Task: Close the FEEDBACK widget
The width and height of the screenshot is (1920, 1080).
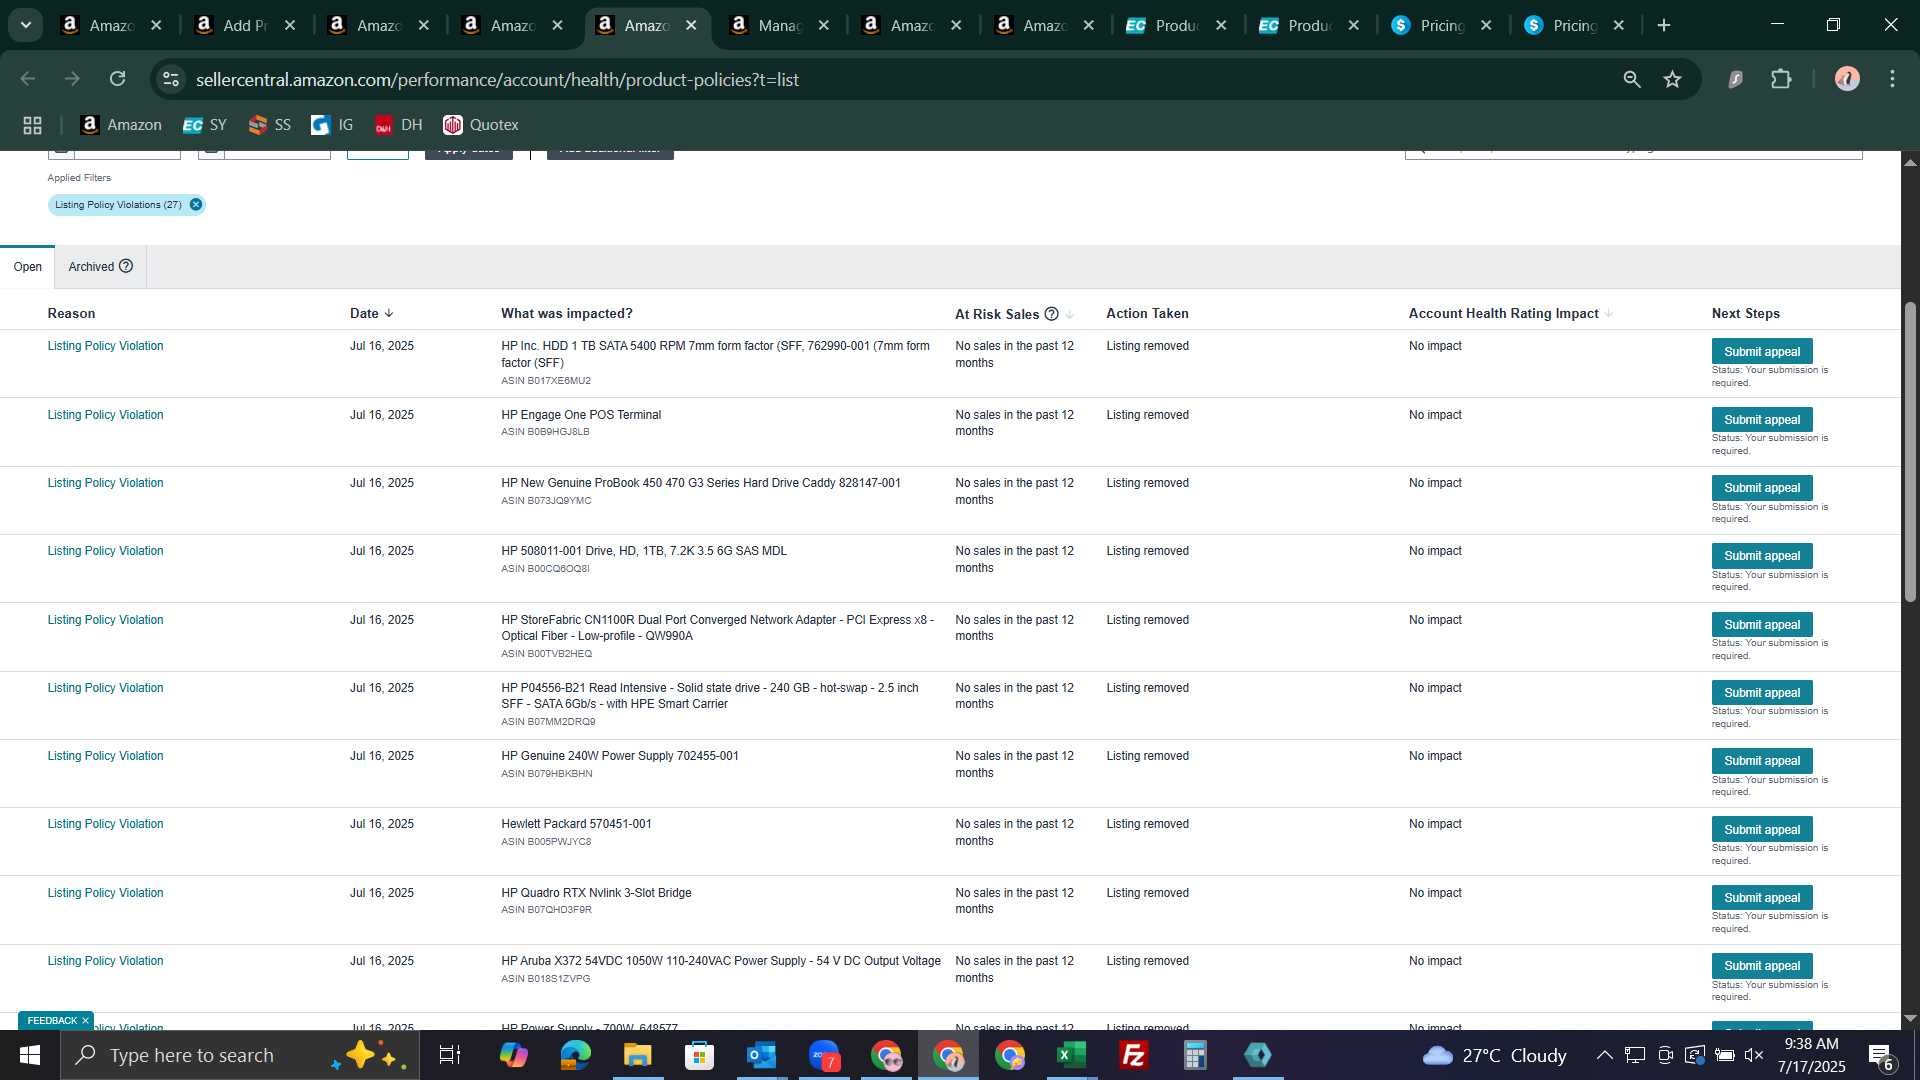Action: pos(85,1021)
